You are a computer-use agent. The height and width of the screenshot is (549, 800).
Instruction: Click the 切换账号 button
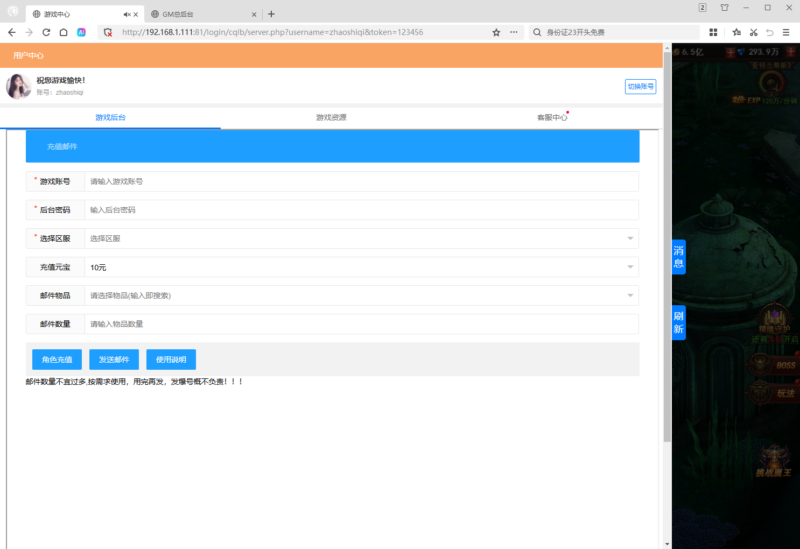tap(640, 87)
